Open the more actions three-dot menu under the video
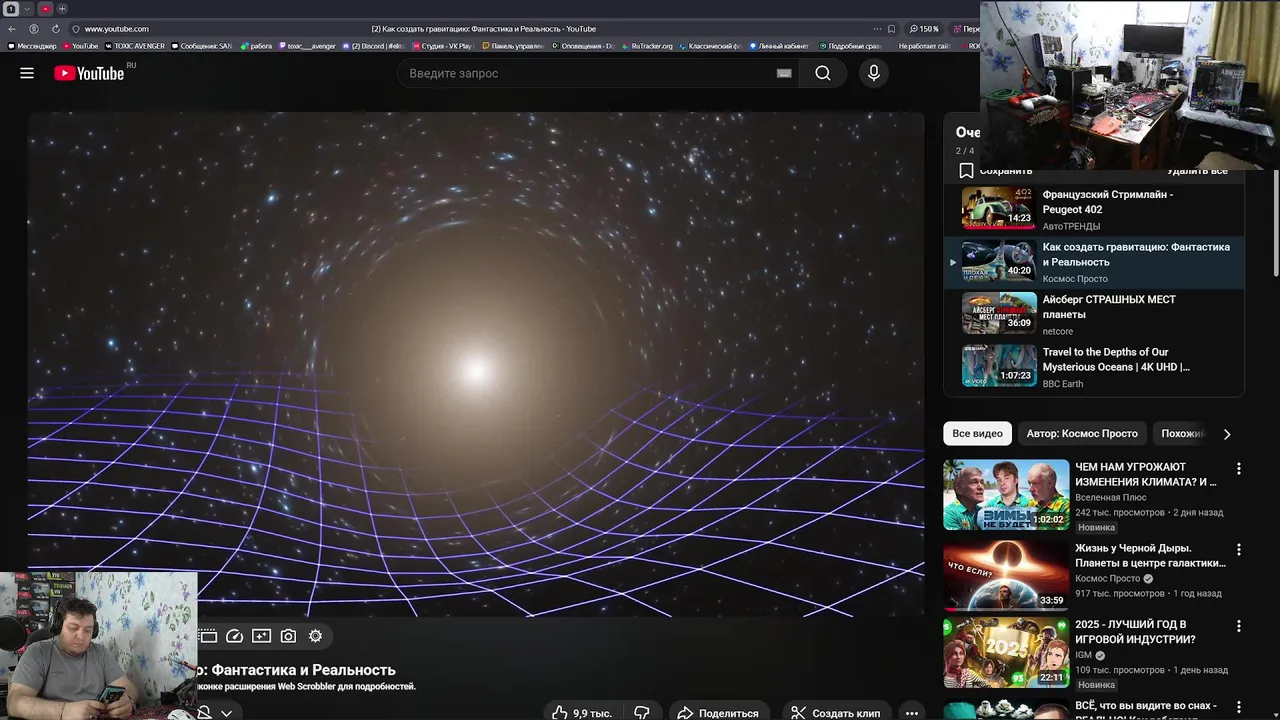 tap(911, 713)
